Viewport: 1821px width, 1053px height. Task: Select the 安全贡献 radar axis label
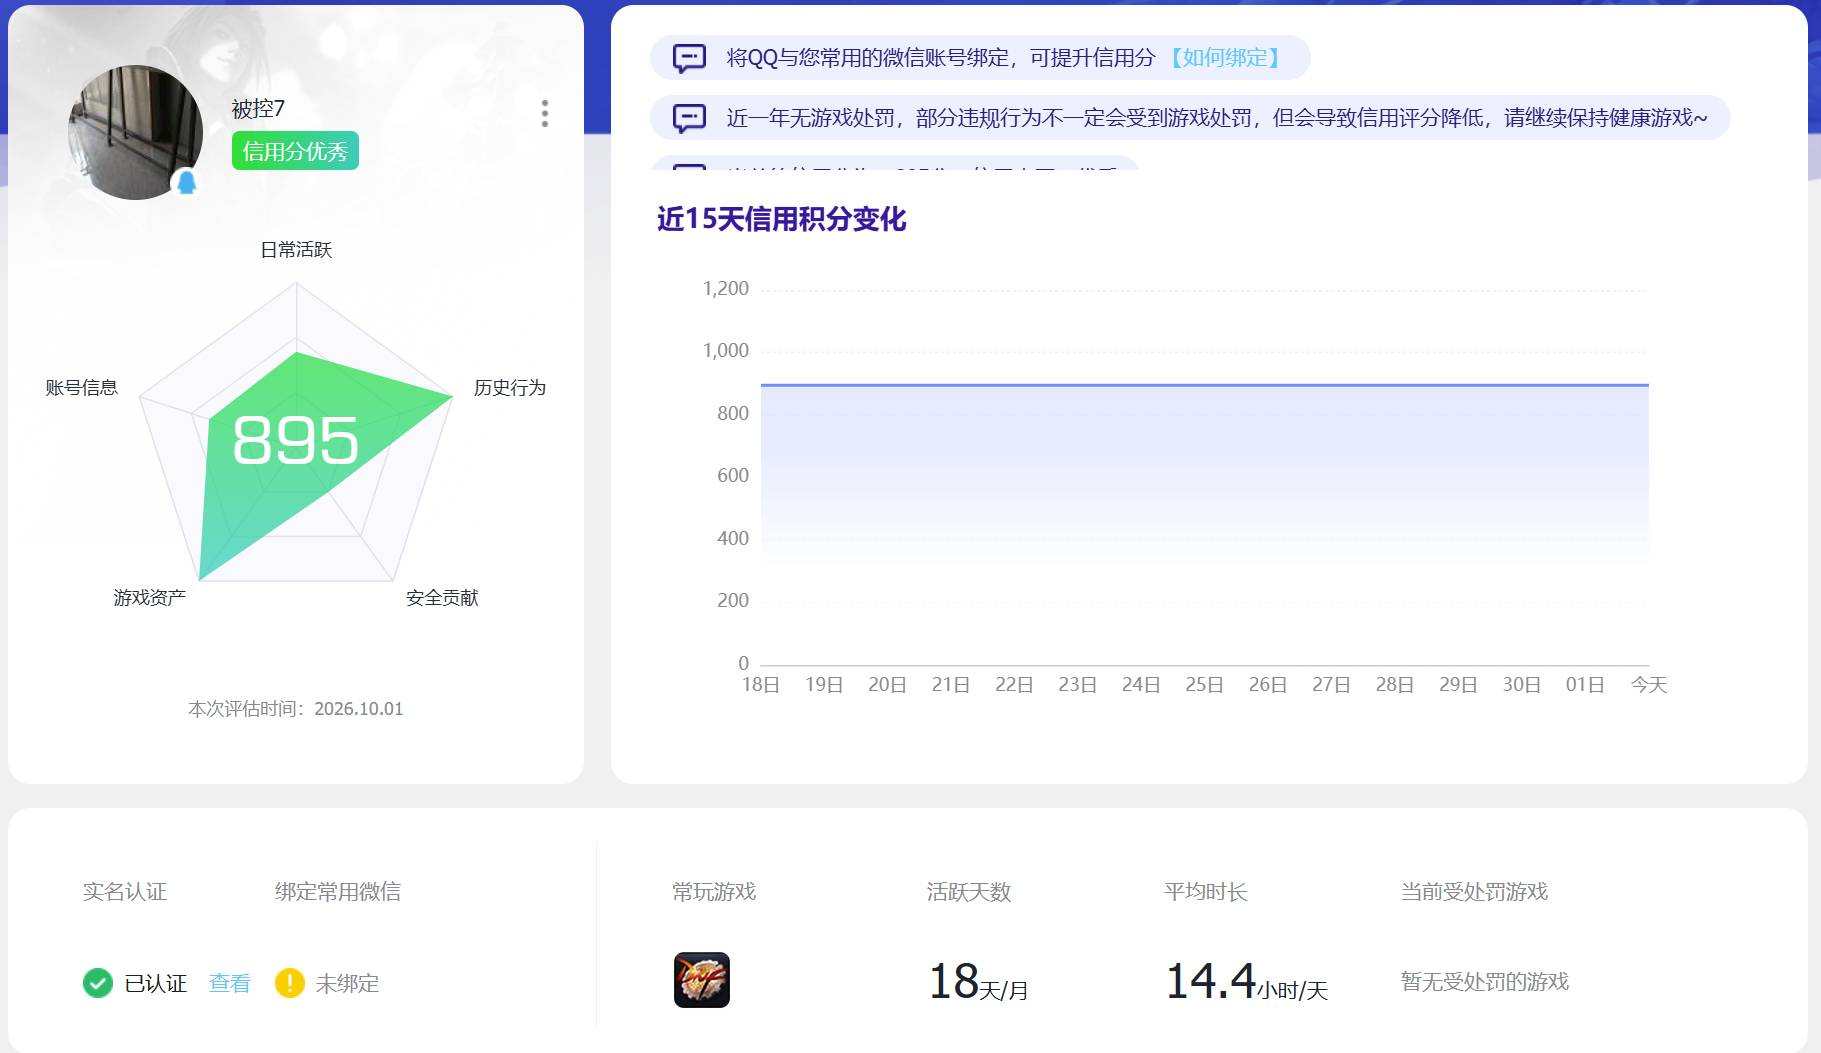[x=442, y=598]
